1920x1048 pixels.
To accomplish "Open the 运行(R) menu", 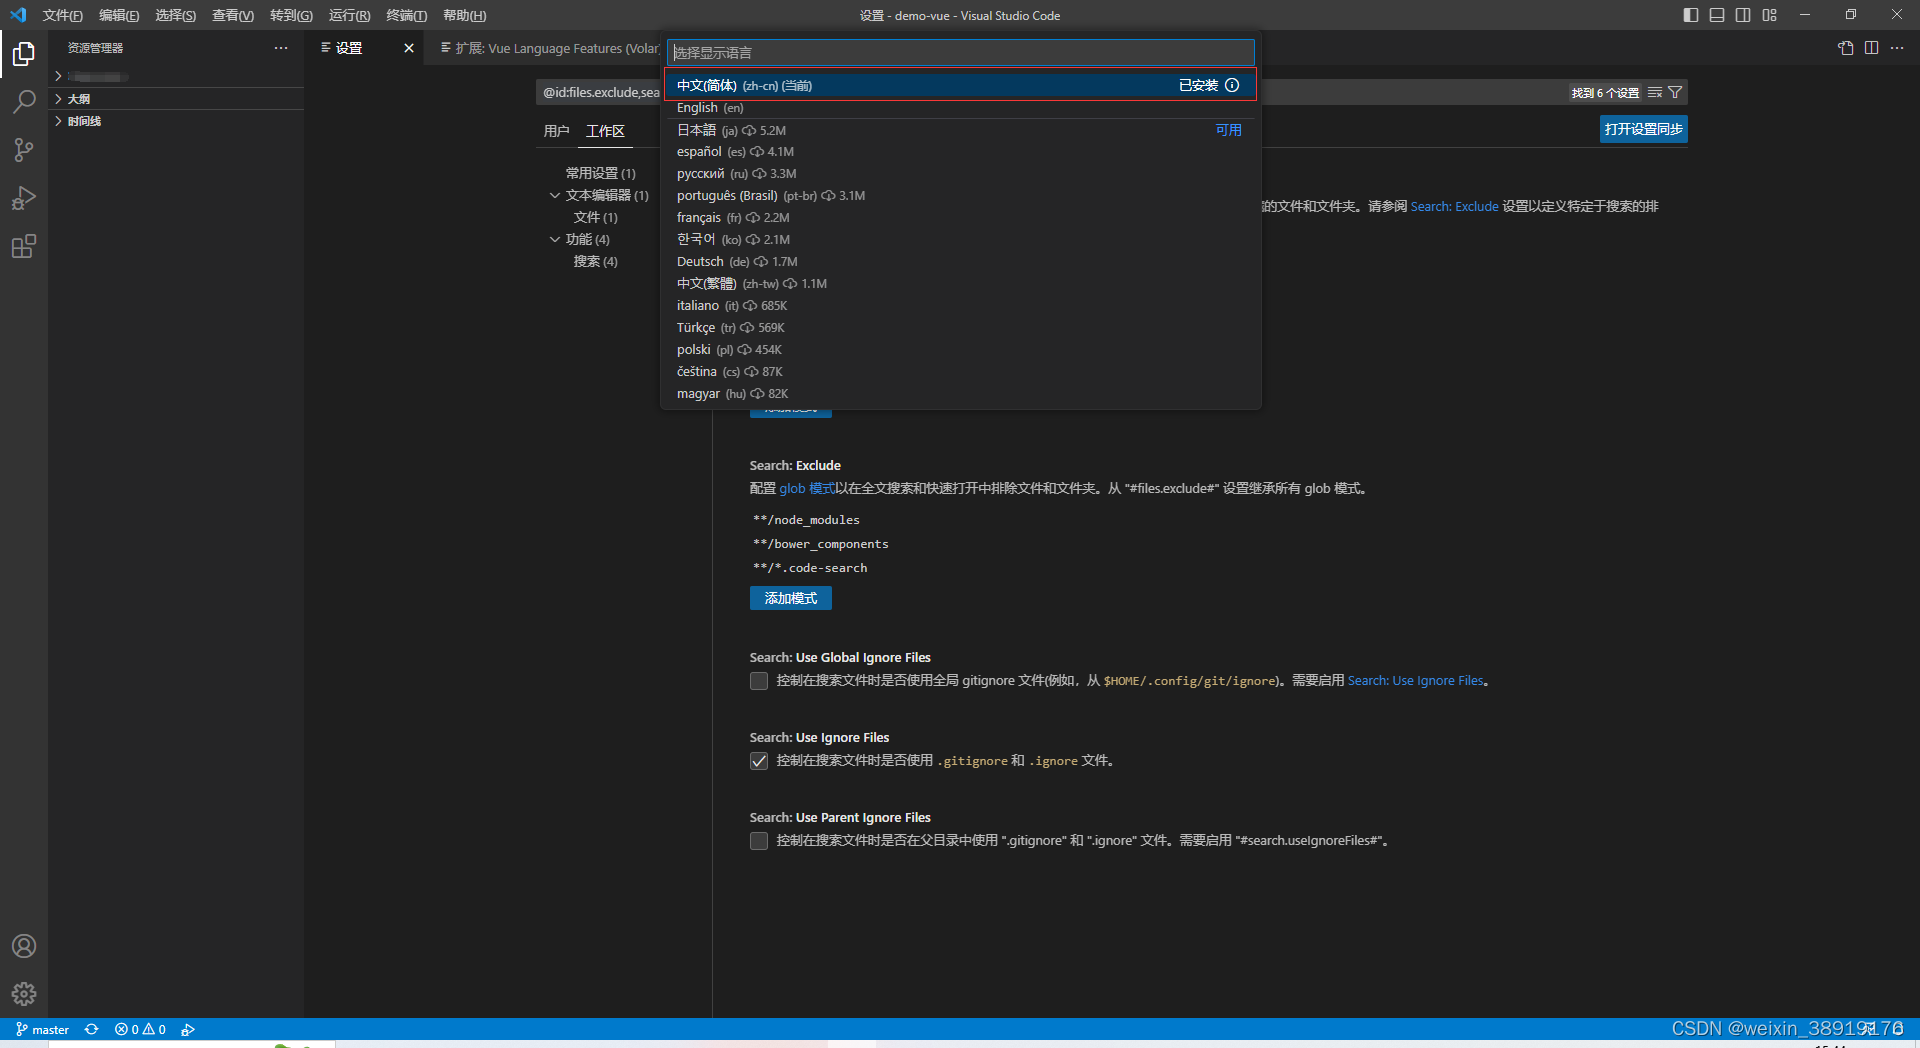I will pos(349,15).
